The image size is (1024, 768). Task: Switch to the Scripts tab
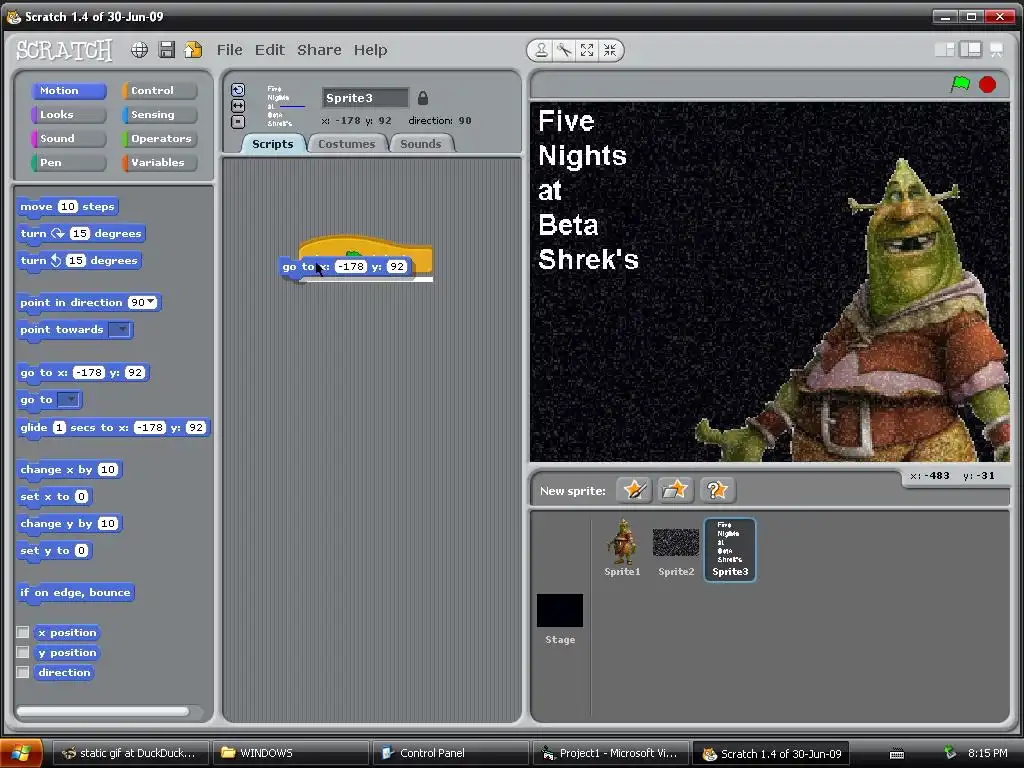[273, 144]
